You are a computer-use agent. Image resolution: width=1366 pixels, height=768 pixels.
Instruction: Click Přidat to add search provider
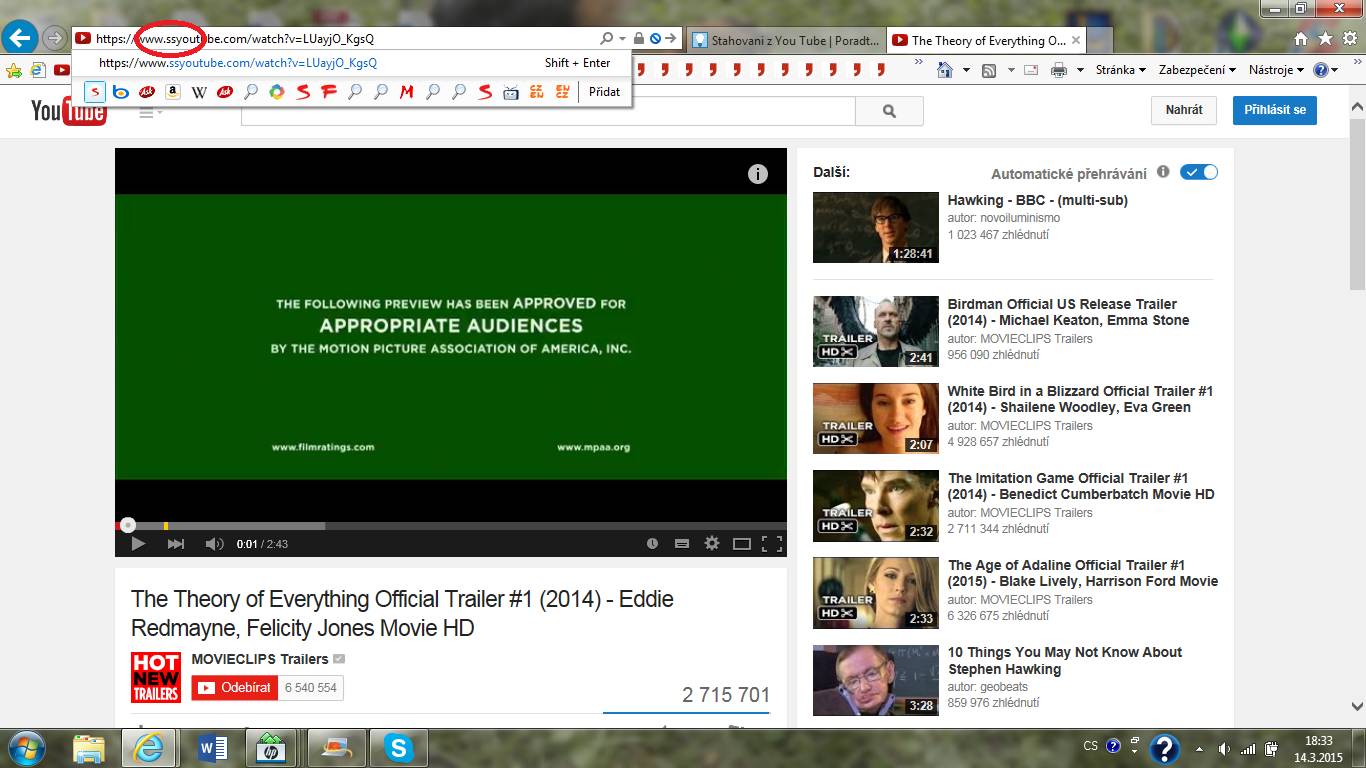604,92
